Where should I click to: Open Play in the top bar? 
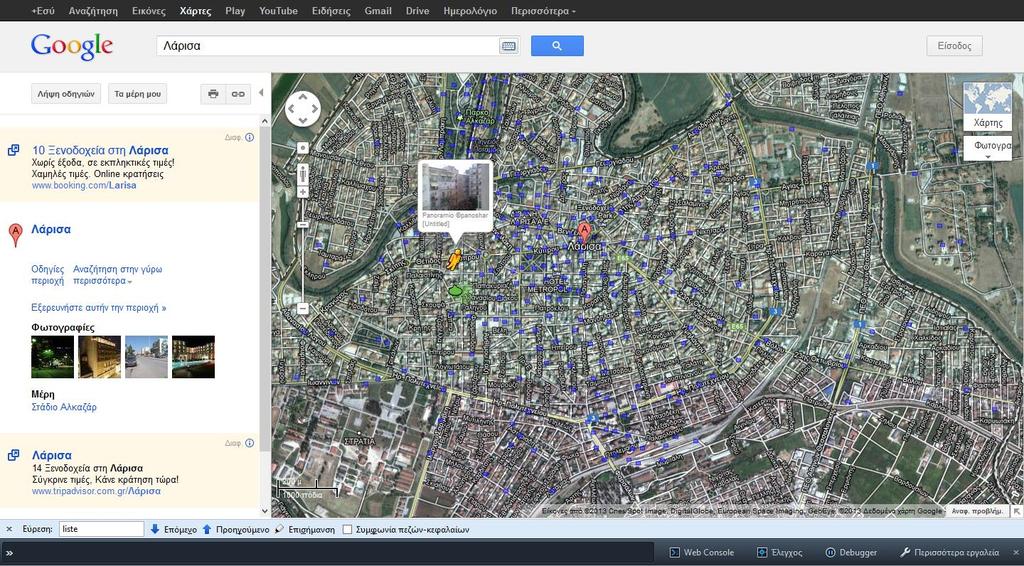(x=235, y=11)
